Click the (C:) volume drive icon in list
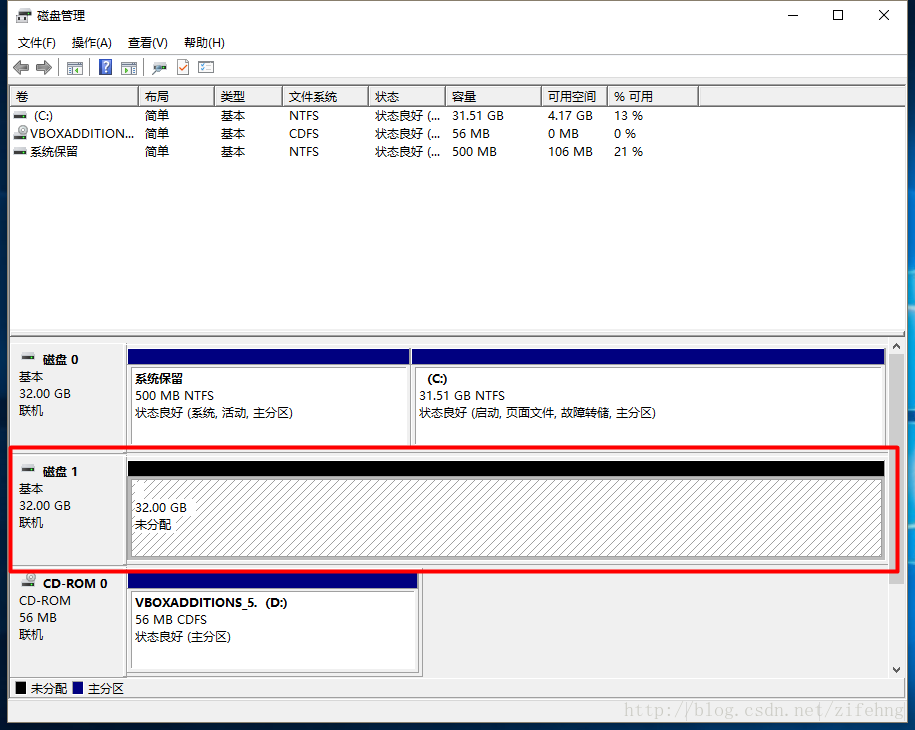Image resolution: width=915 pixels, height=730 pixels. [20, 116]
